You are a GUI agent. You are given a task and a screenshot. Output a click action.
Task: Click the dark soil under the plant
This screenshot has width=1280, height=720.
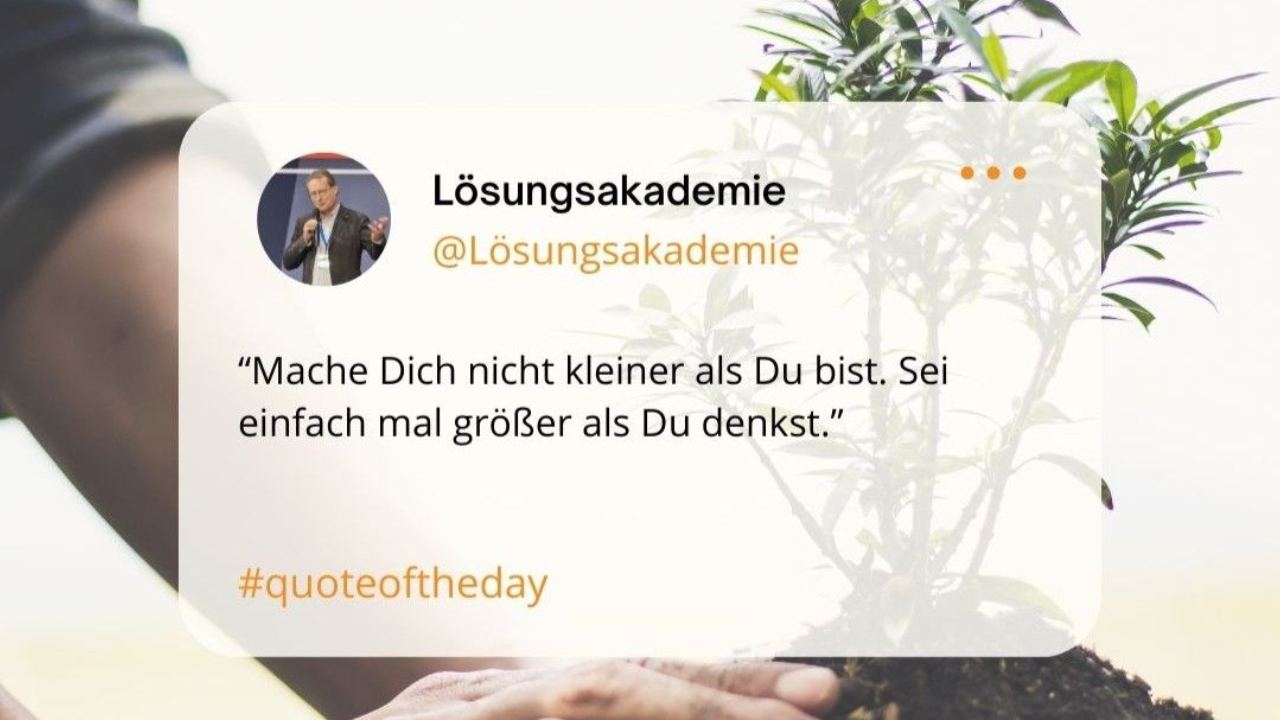tap(1000, 685)
